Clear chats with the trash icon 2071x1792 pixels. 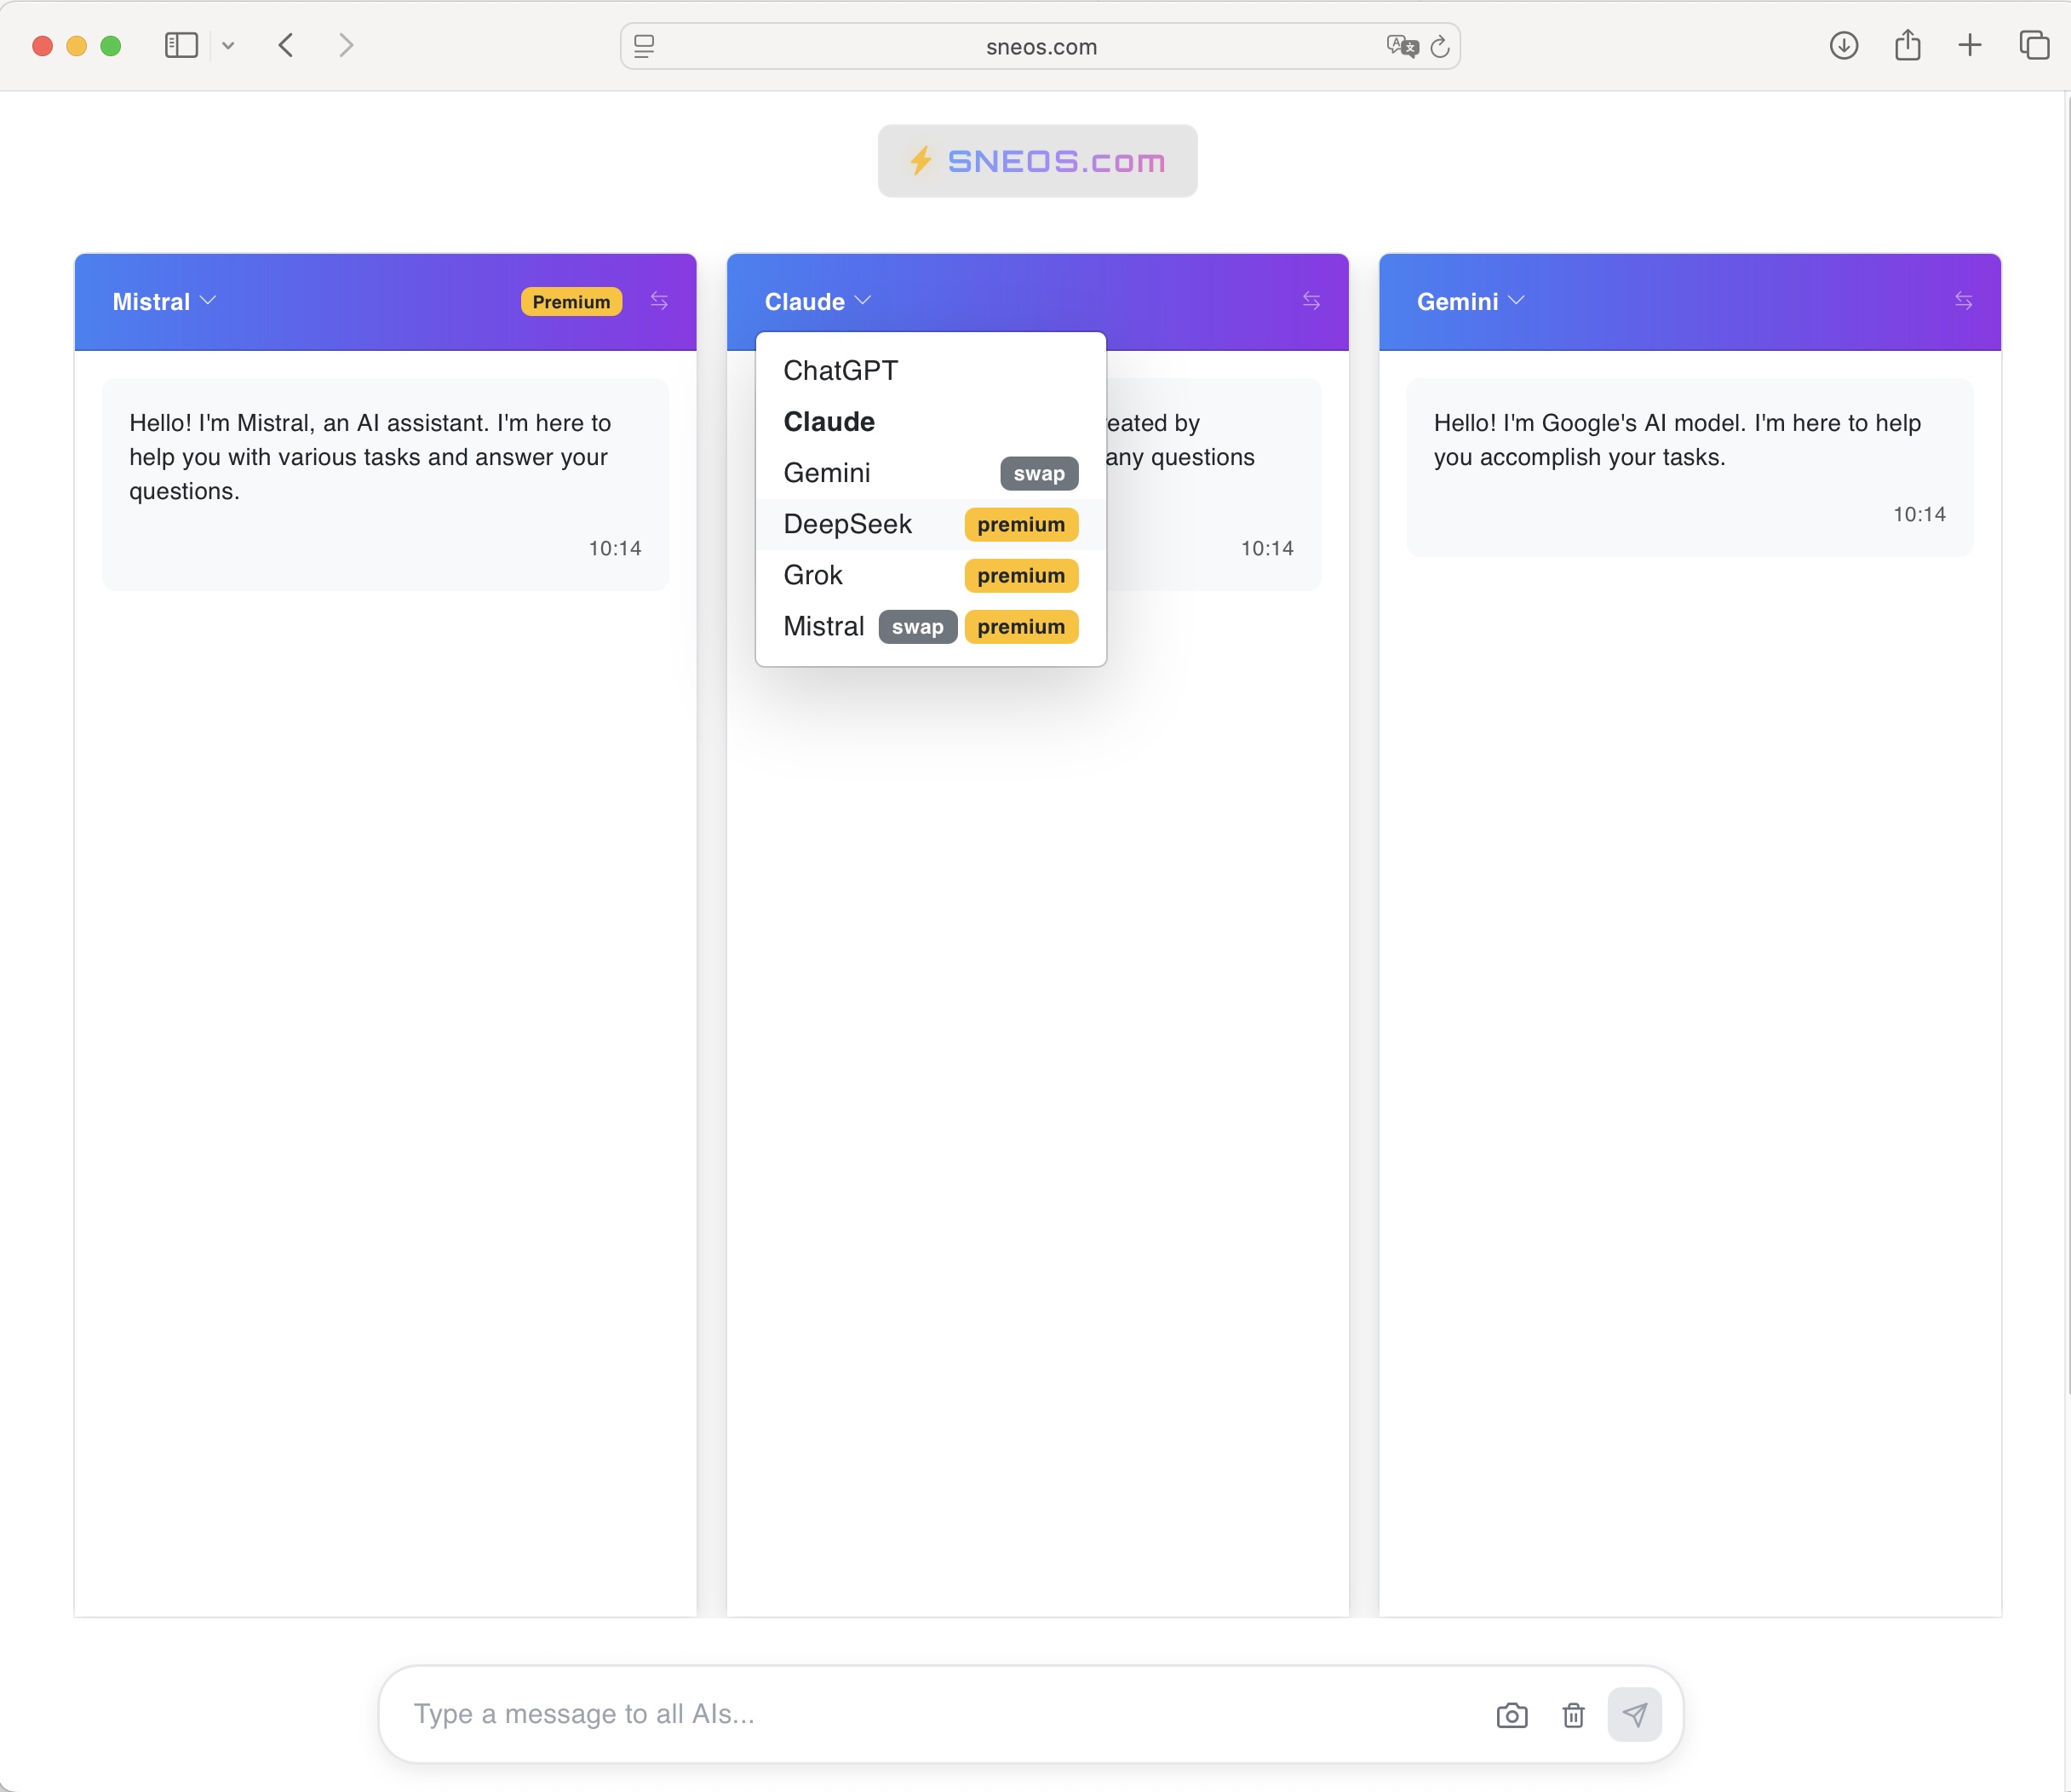click(1573, 1715)
